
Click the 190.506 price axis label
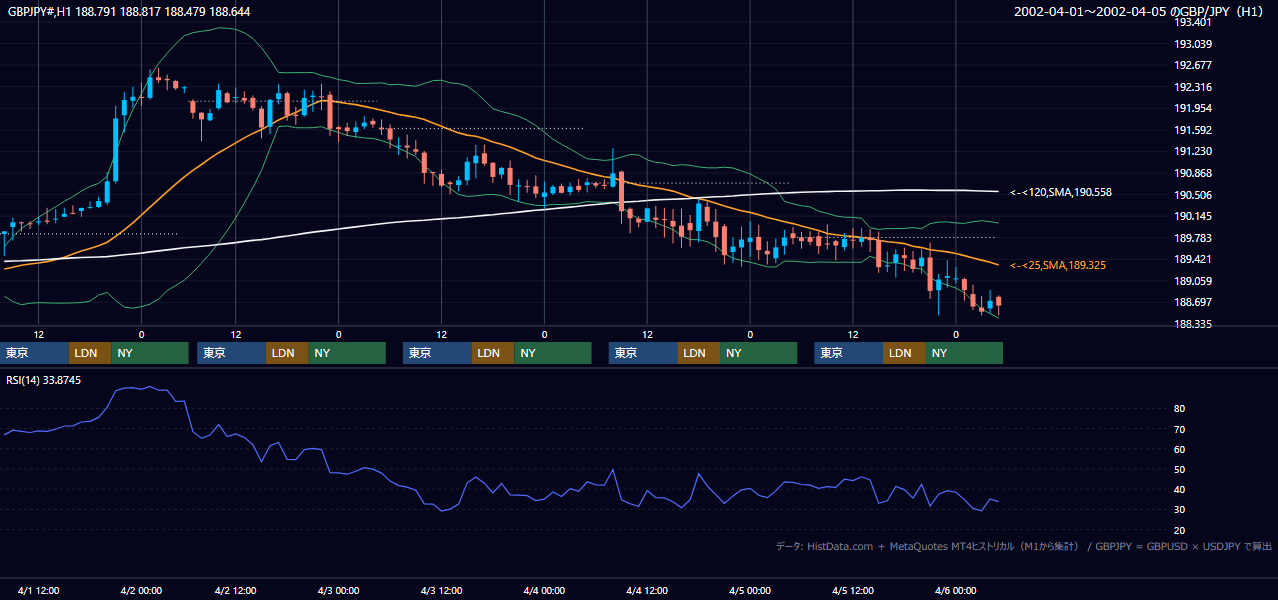pos(1193,195)
